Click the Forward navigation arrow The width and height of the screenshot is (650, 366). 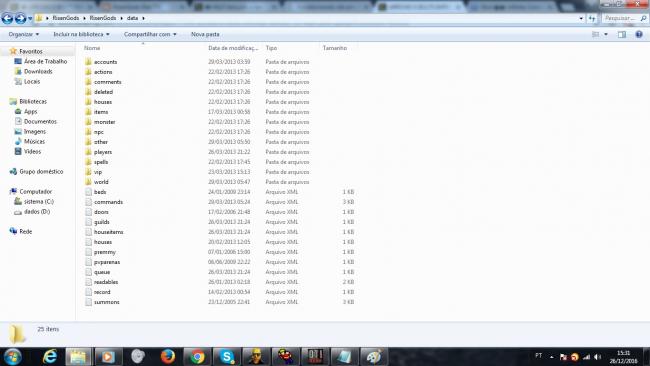20,18
